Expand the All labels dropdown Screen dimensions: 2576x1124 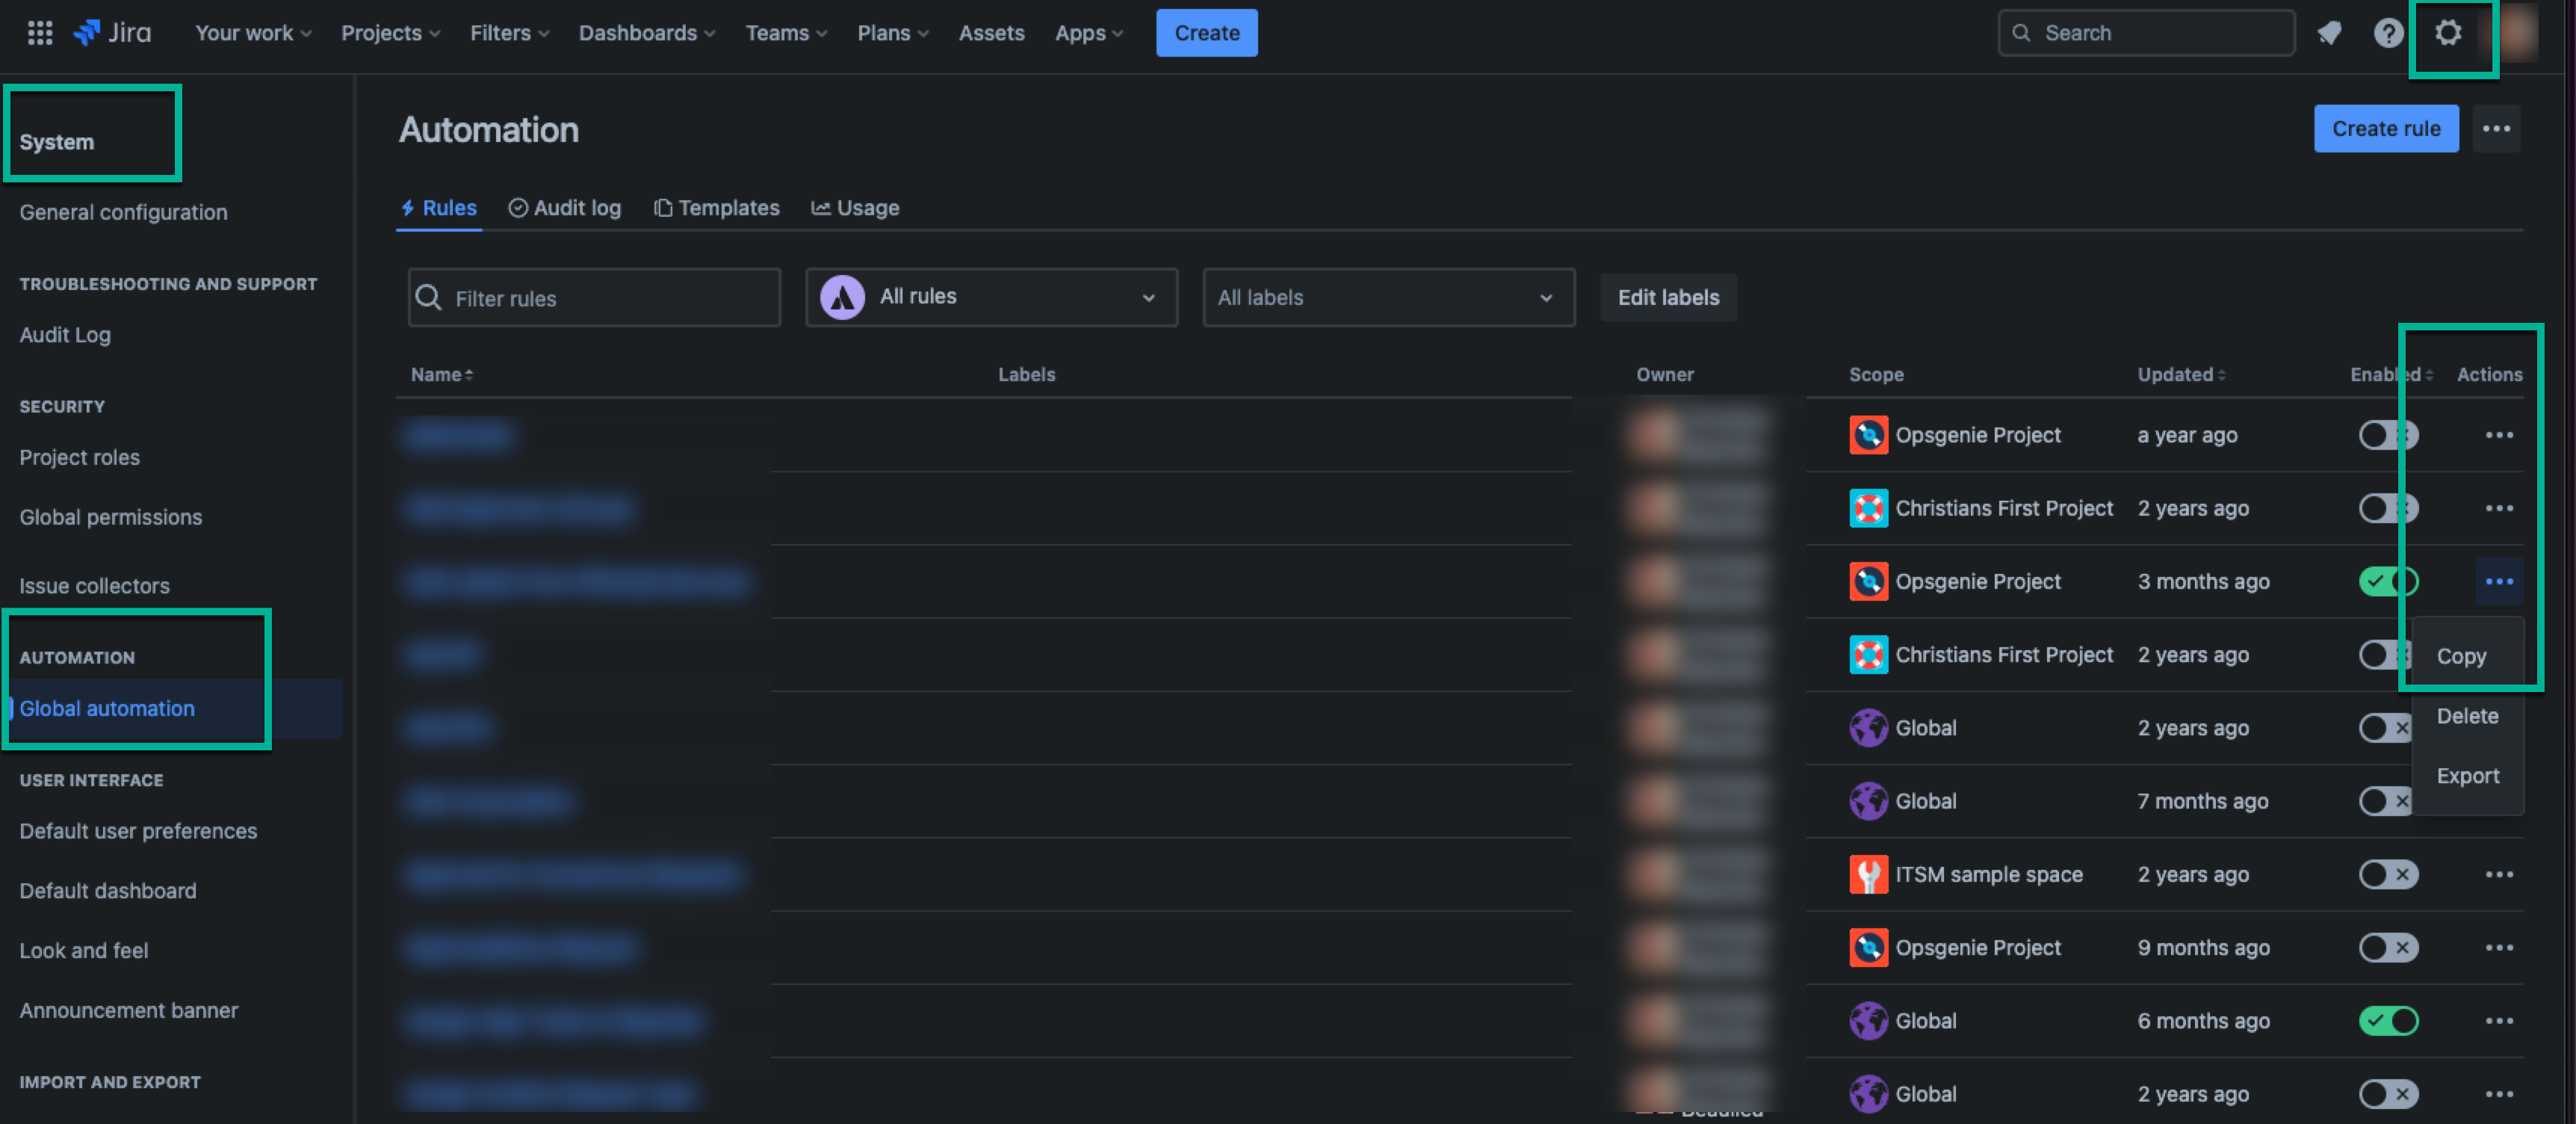point(1388,297)
